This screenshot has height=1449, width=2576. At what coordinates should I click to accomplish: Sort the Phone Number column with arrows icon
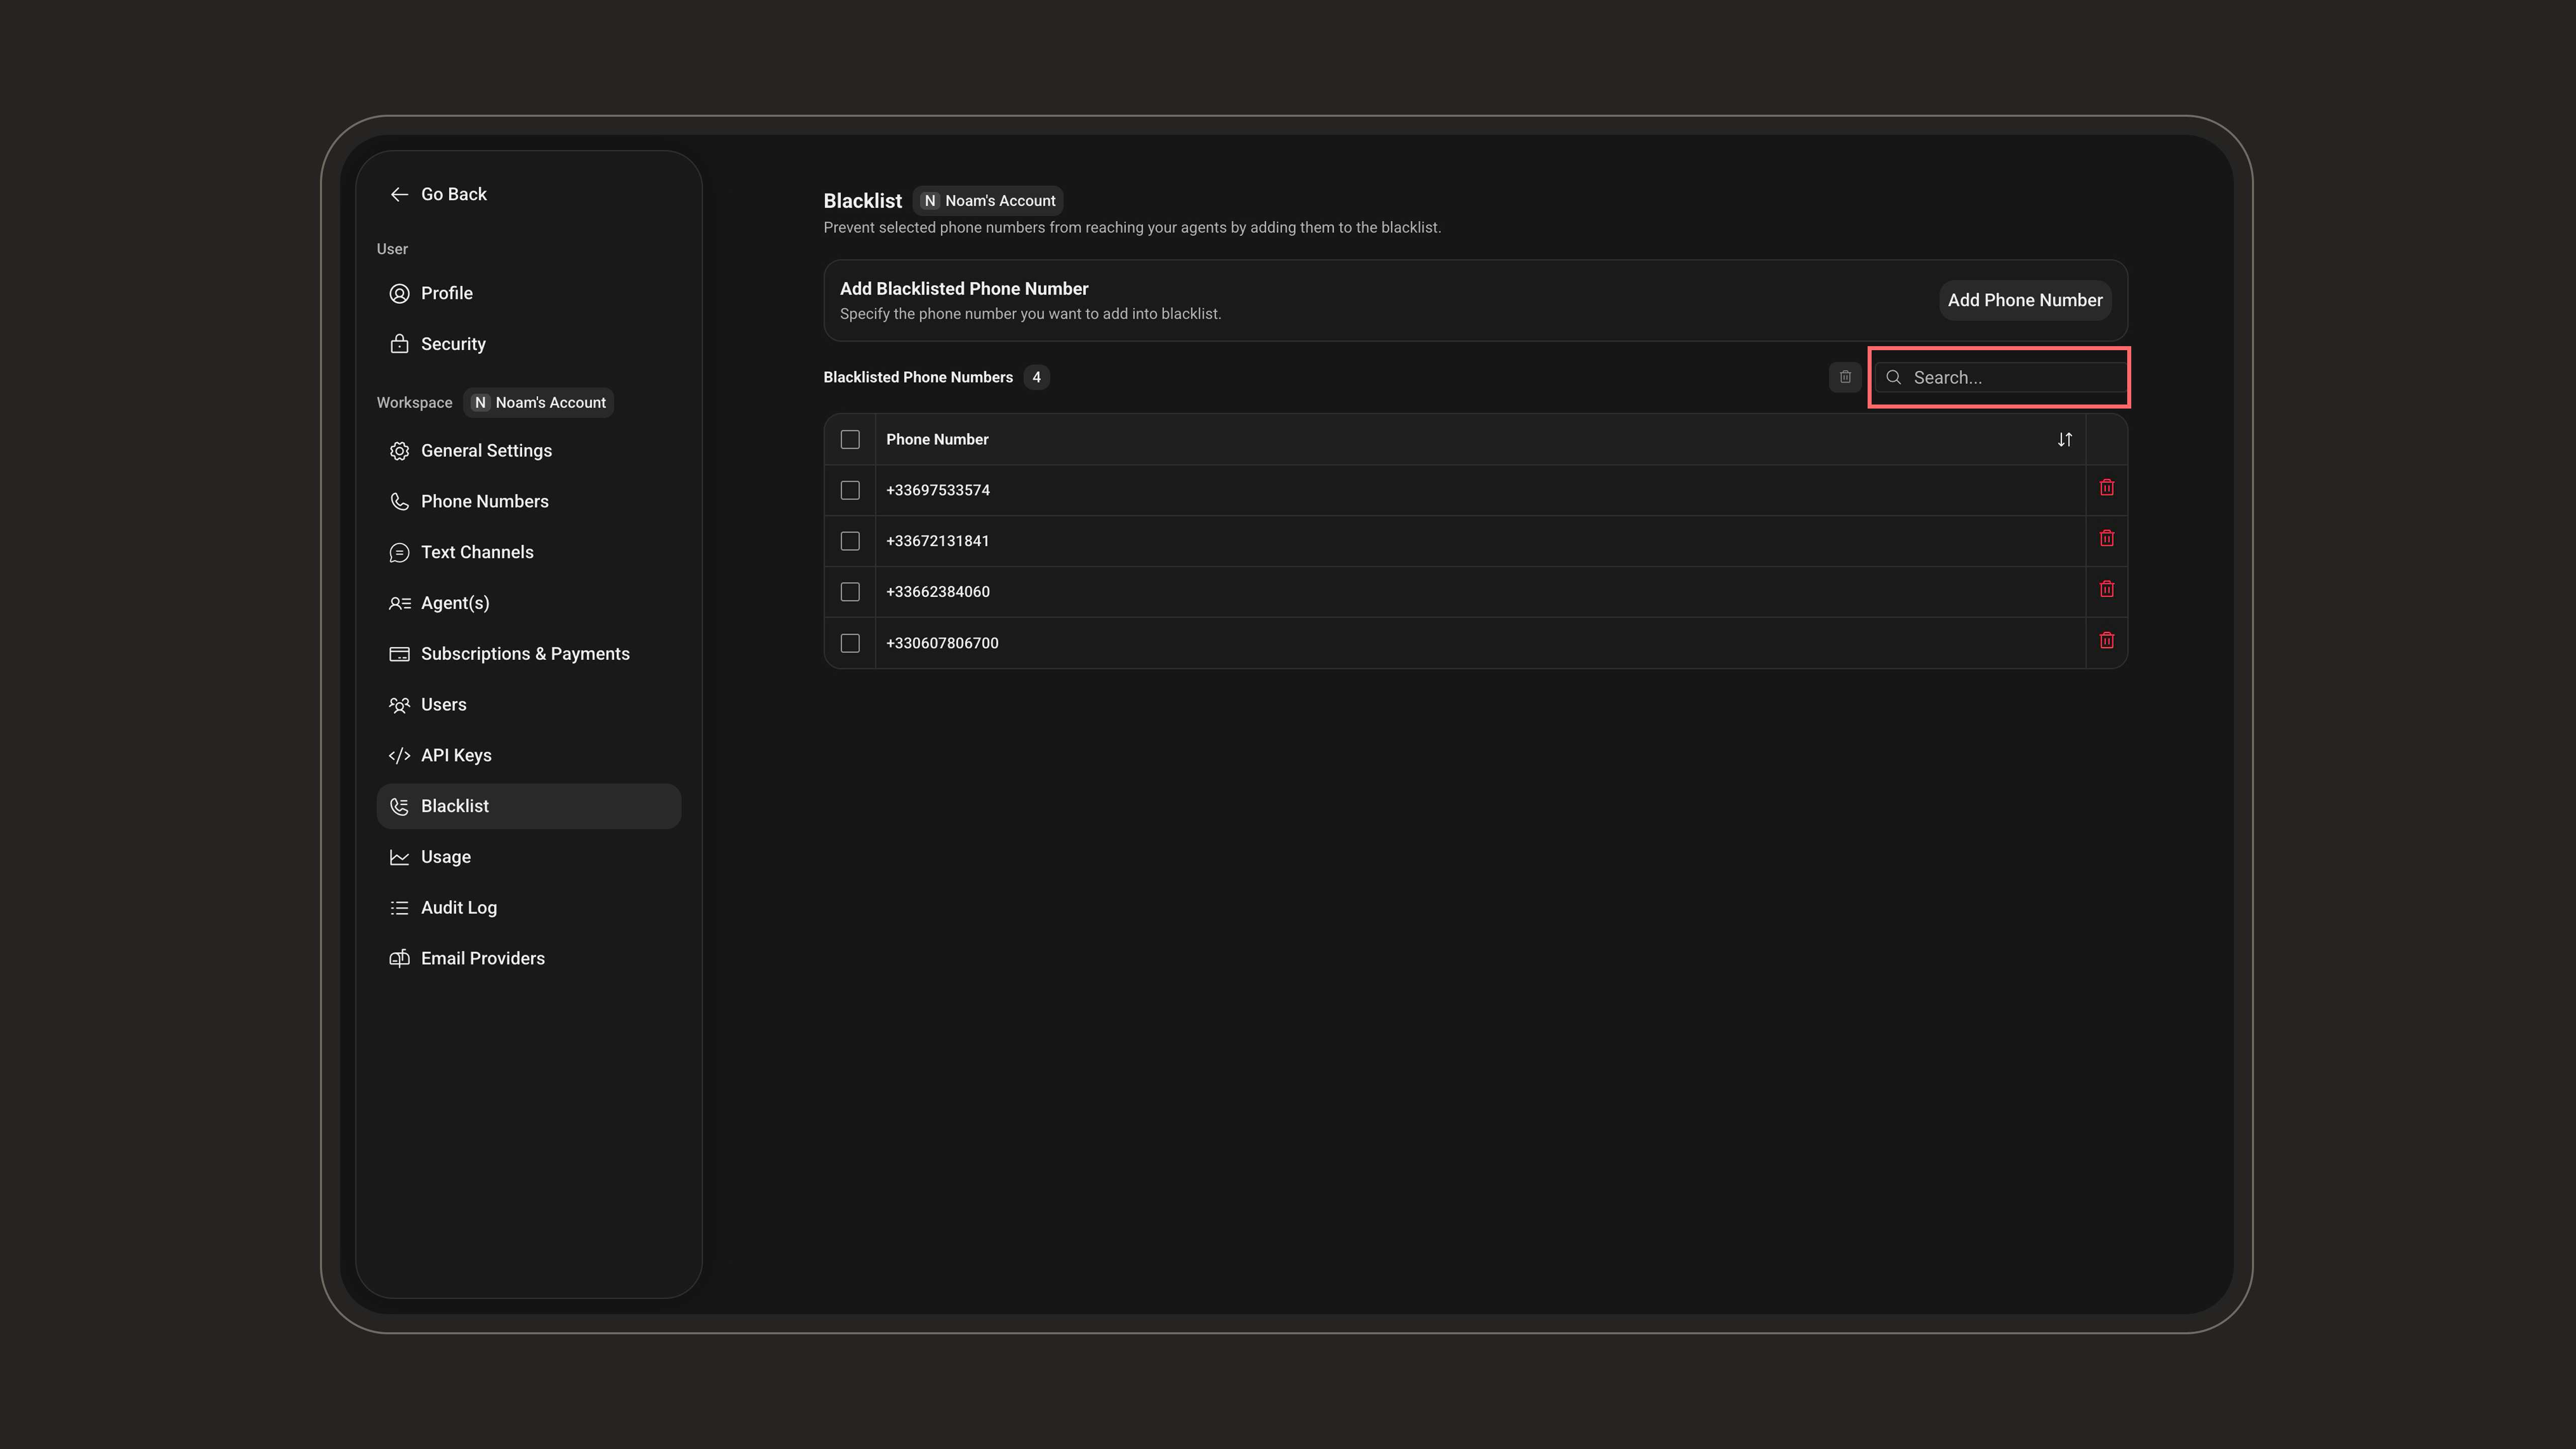(x=2064, y=440)
